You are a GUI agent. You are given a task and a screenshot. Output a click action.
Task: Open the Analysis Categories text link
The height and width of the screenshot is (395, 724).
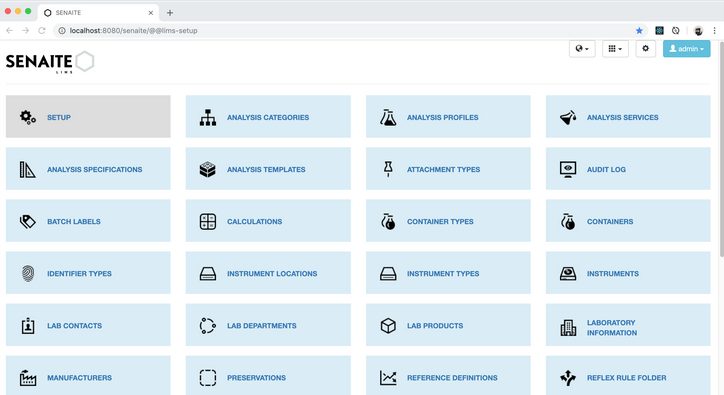268,117
